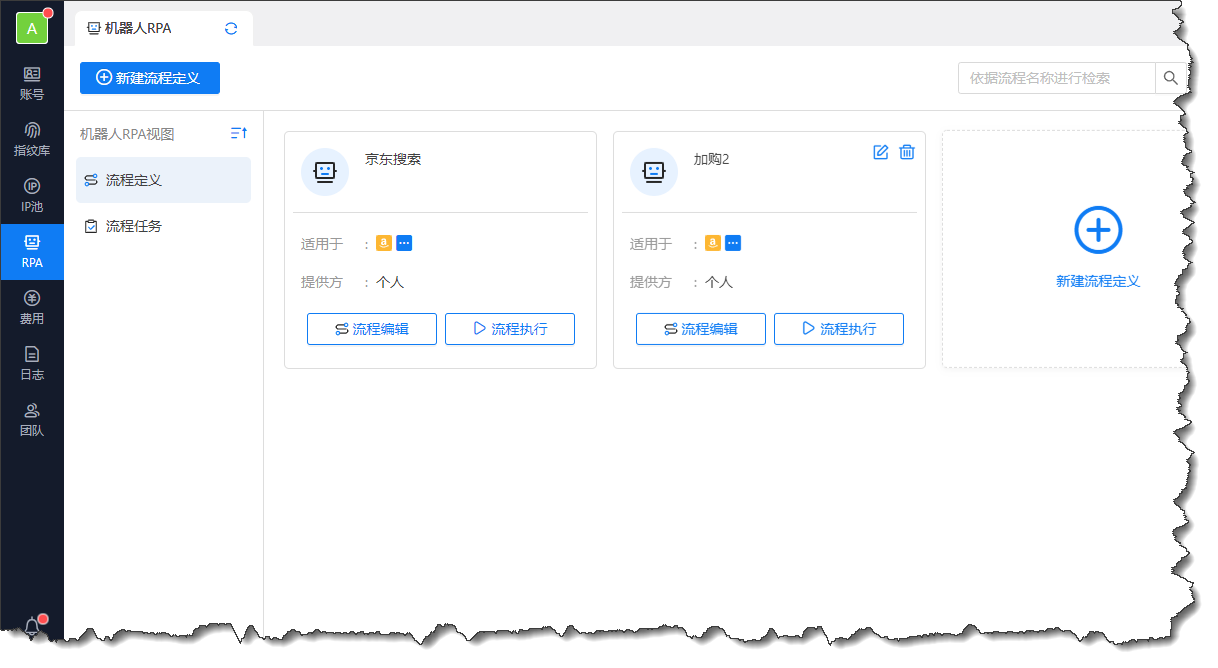Click 流程执行 on the 京东搜索 card
The width and height of the screenshot is (1218, 668).
[510, 329]
